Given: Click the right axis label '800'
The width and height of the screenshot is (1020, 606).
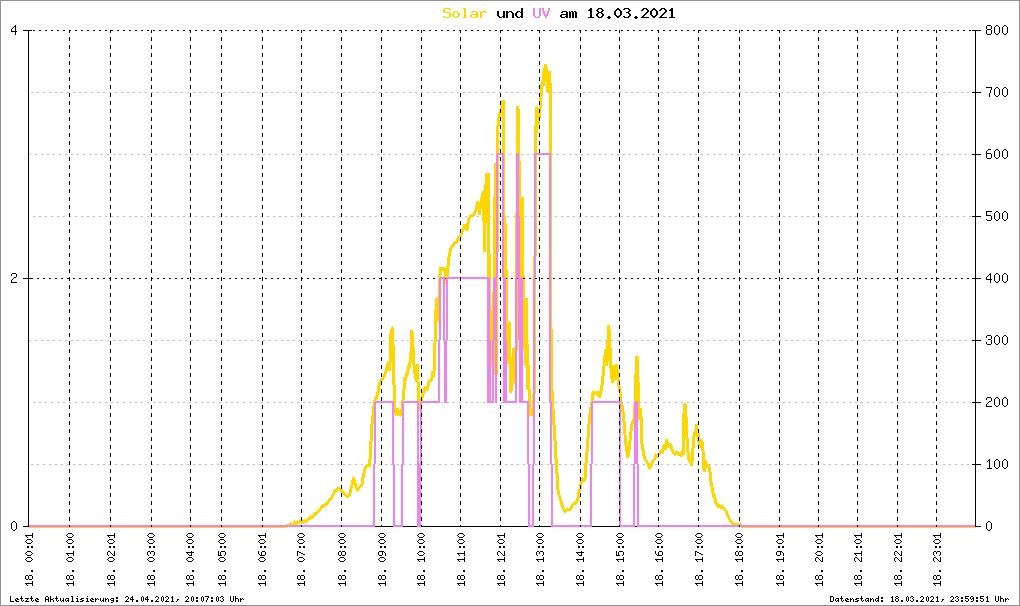Looking at the screenshot, I should click(x=996, y=31).
